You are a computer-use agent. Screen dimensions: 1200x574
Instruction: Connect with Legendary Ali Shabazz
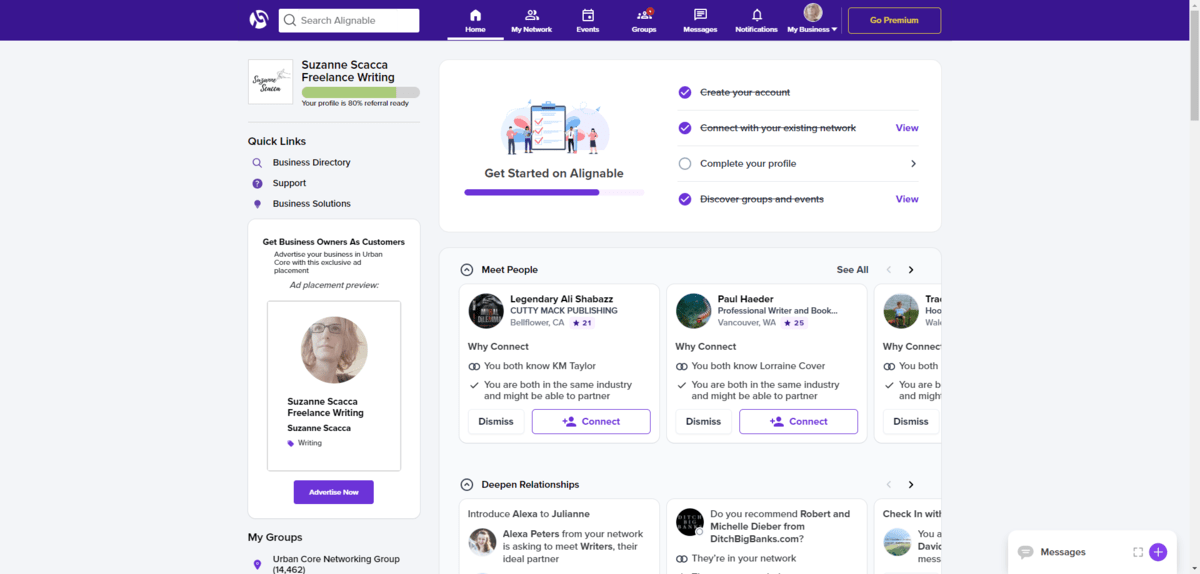point(591,421)
